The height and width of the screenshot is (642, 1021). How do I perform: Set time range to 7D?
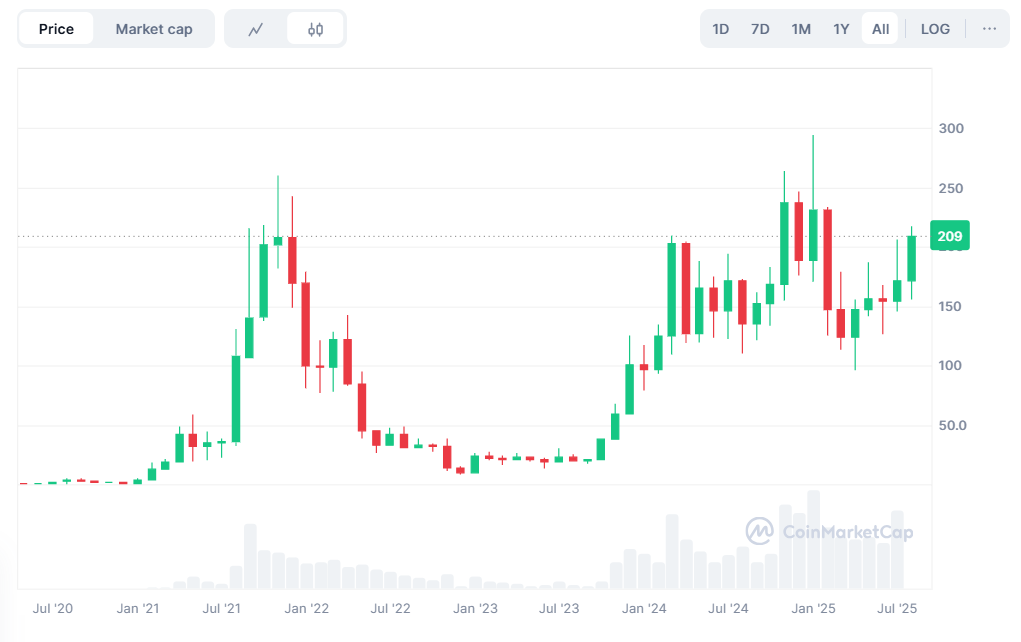760,29
